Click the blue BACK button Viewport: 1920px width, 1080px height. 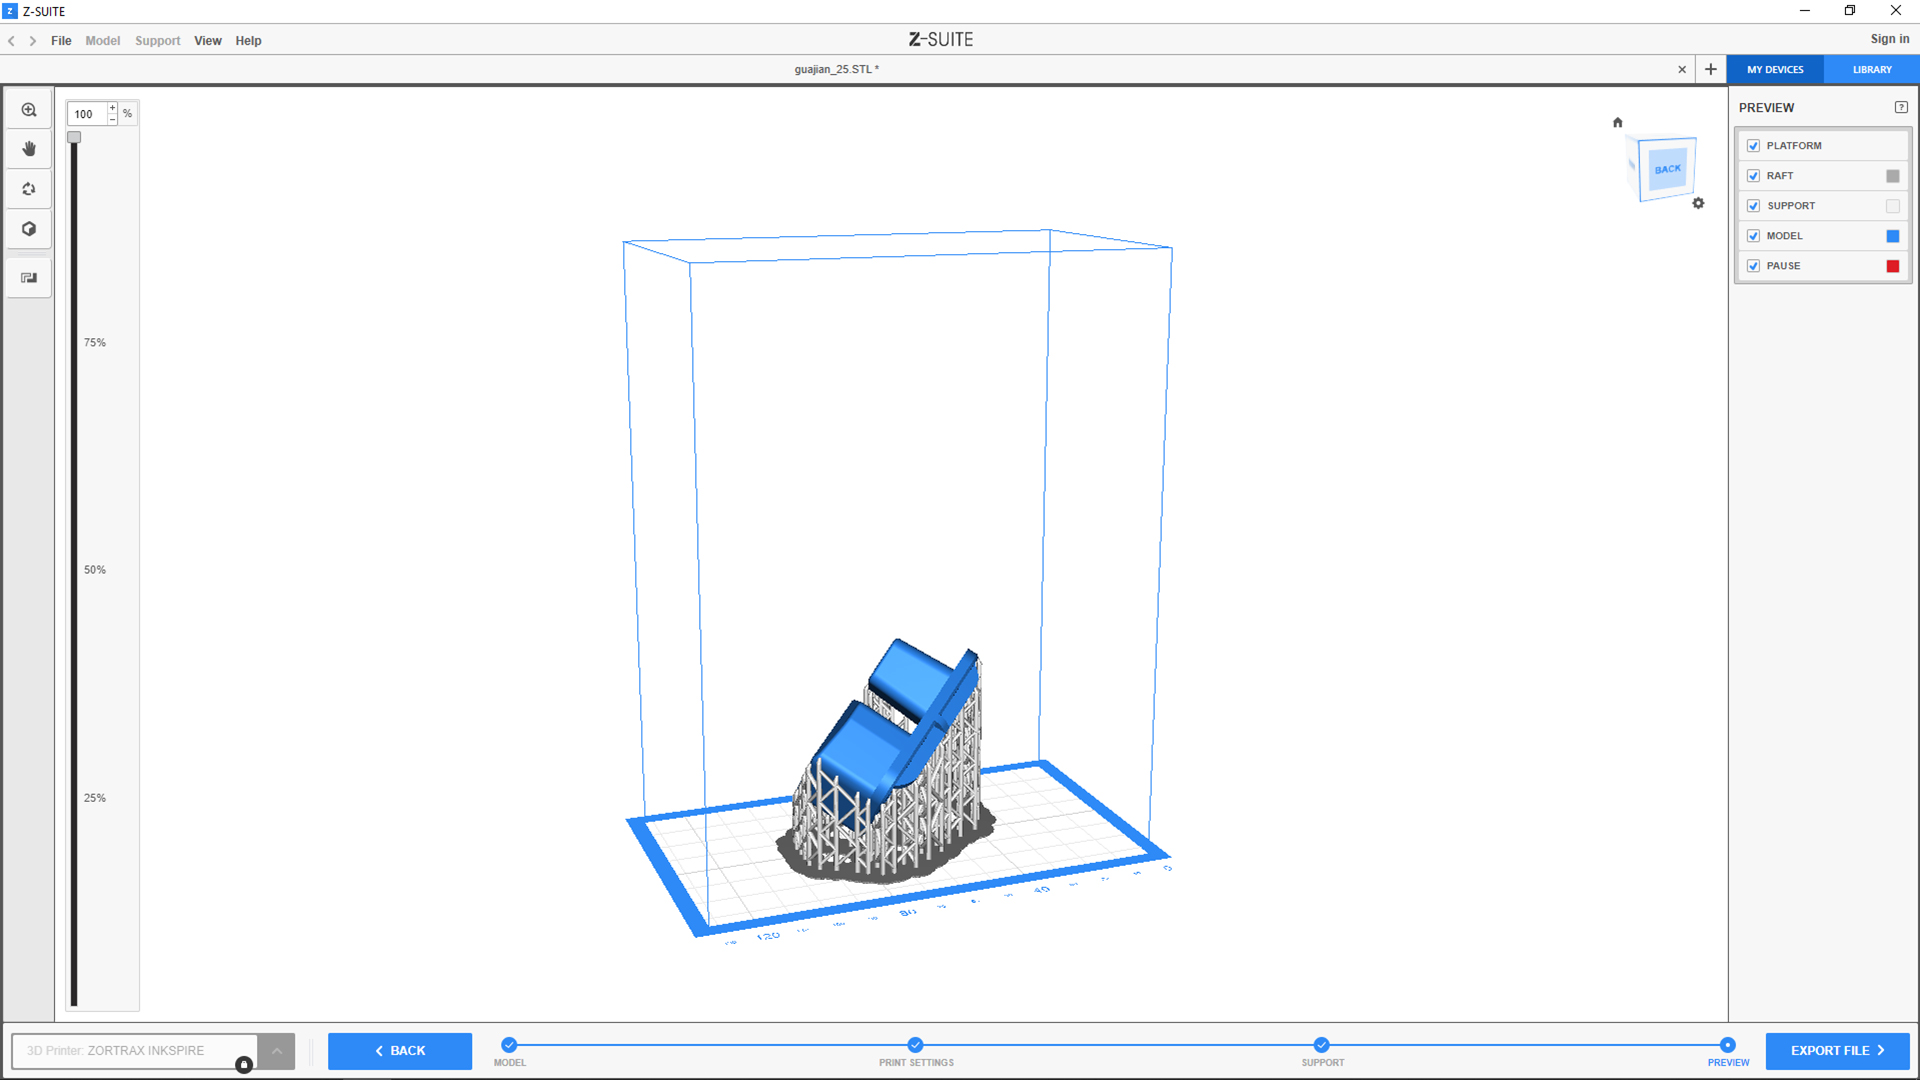tap(400, 1051)
